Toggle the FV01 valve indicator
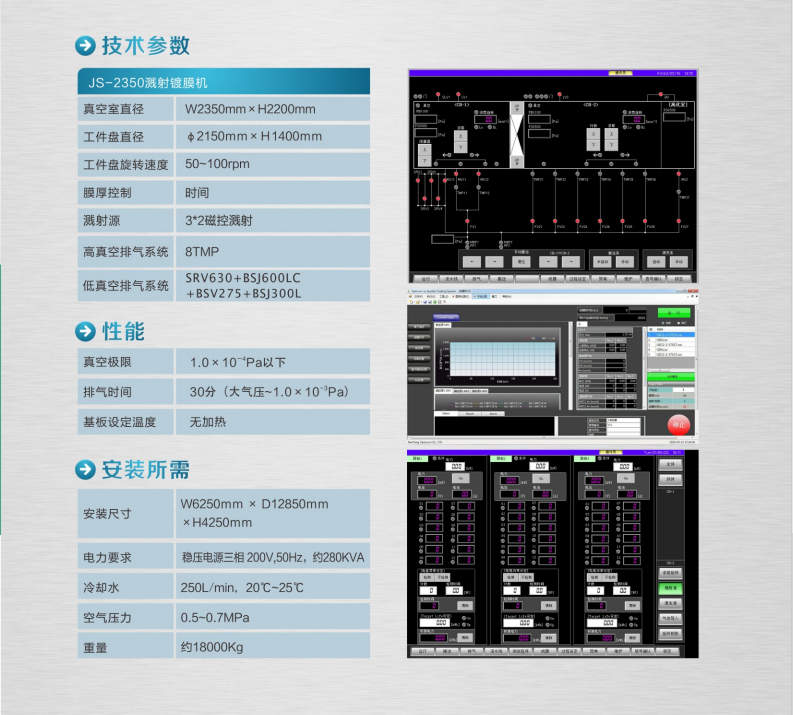Image resolution: width=793 pixels, height=715 pixels. (x=533, y=221)
